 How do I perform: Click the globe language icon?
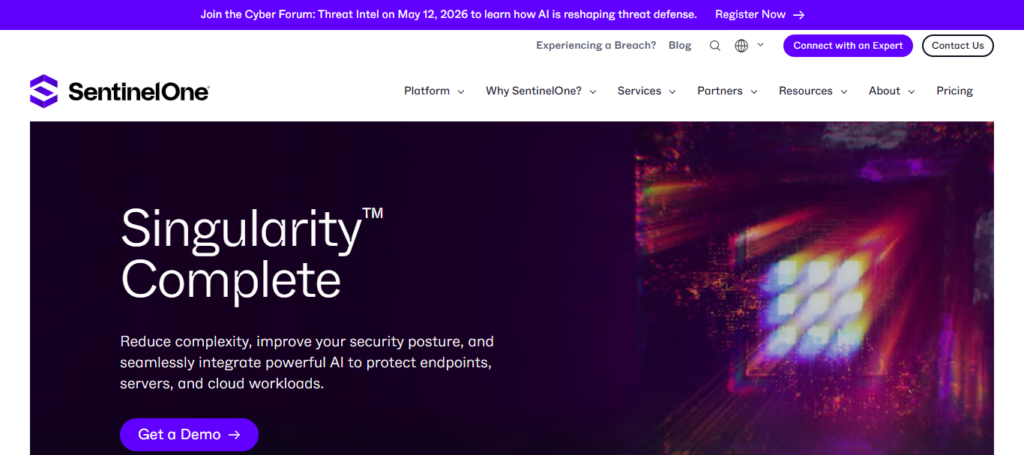tap(741, 45)
